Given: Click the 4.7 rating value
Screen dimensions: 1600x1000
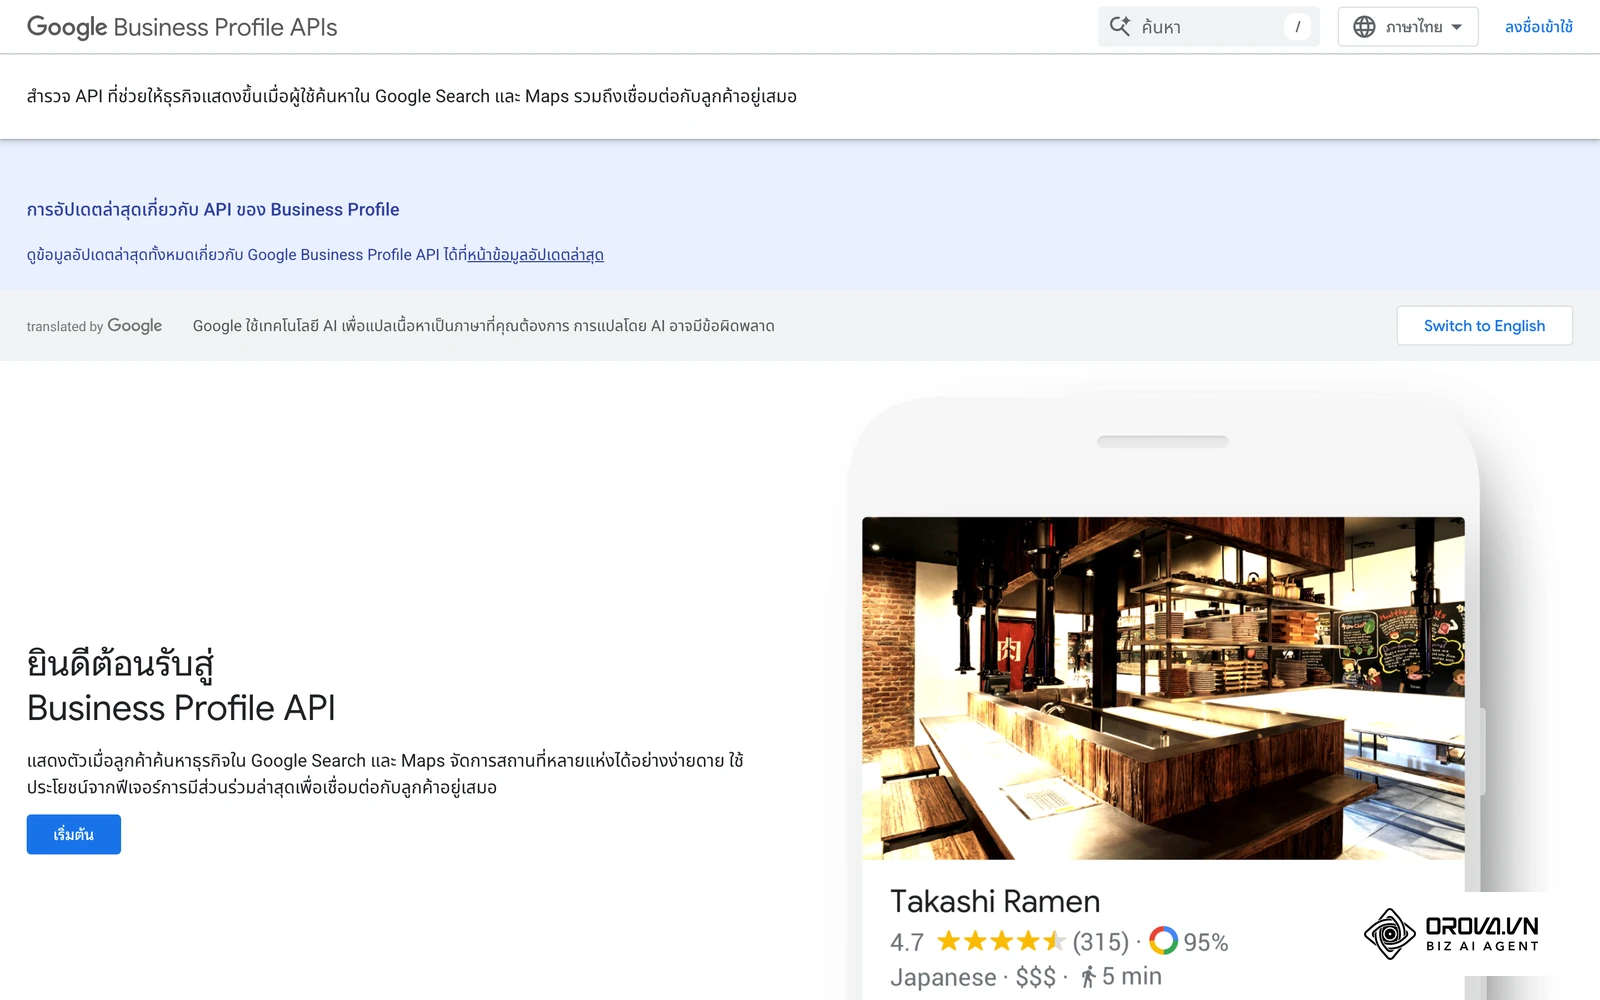Looking at the screenshot, I should (x=907, y=942).
